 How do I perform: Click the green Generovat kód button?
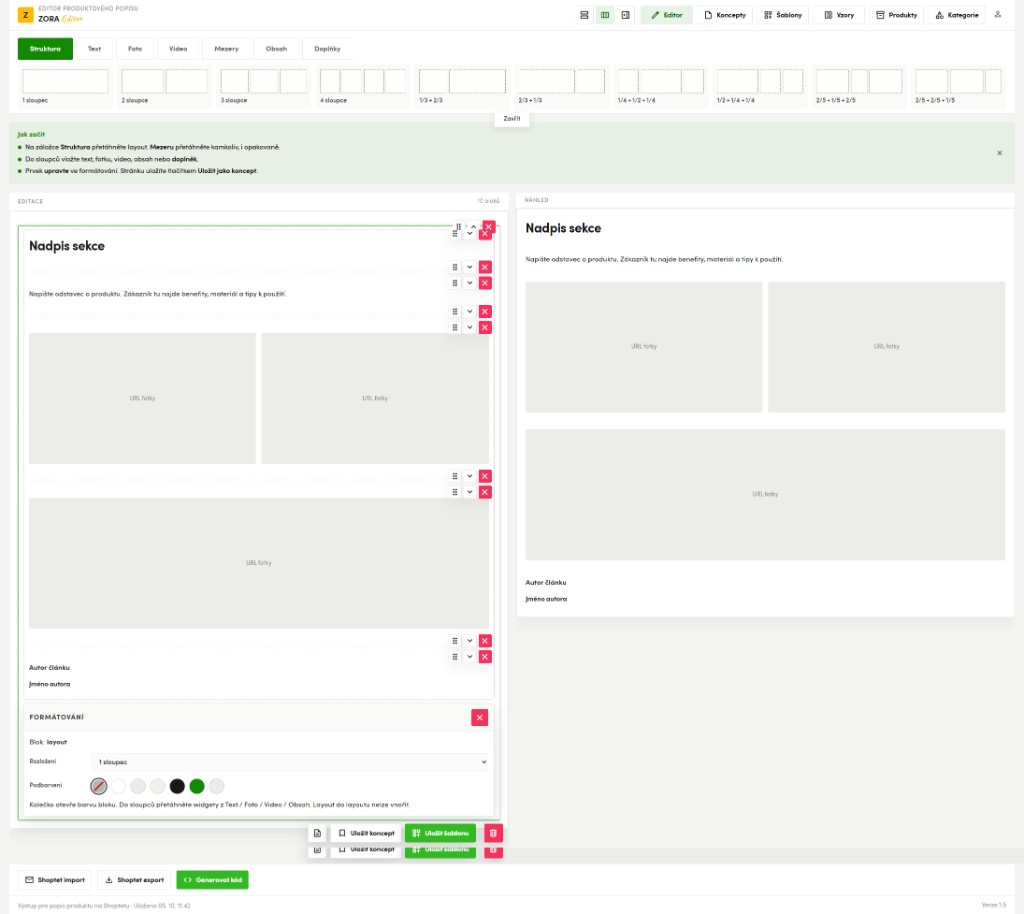pyautogui.click(x=212, y=880)
